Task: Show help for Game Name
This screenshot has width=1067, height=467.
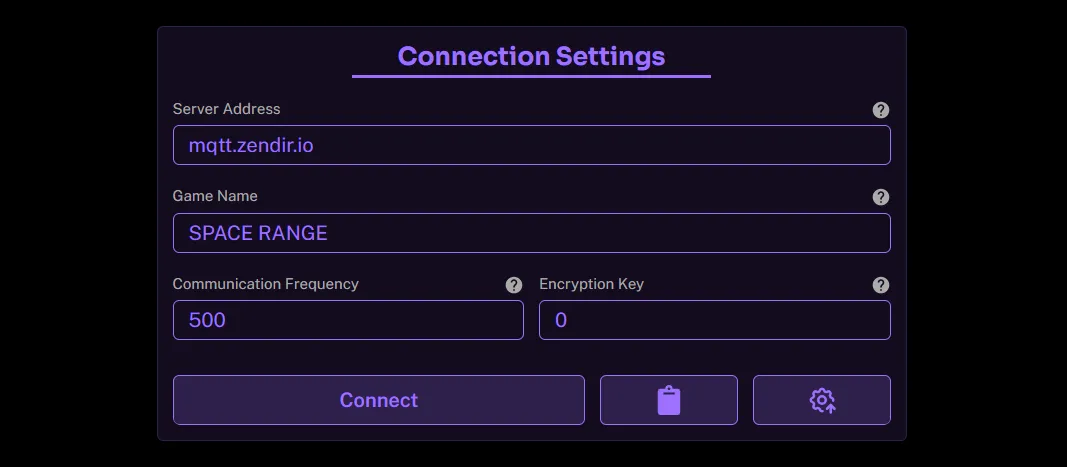Action: point(880,197)
